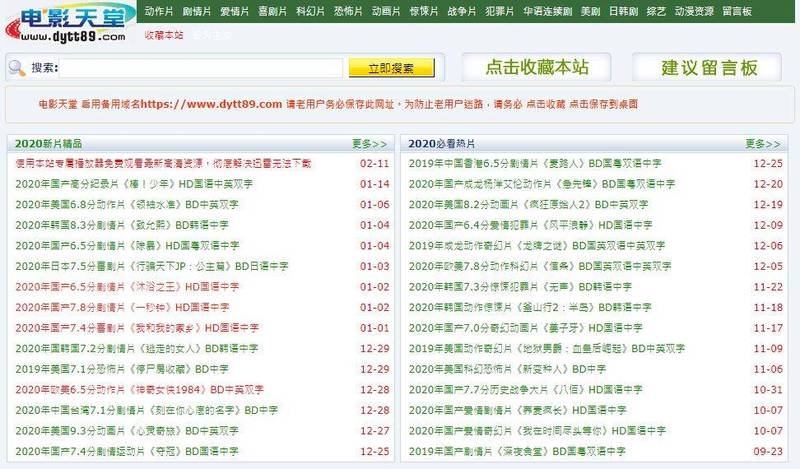Click the 《急先锋》 Jackie Chan film link
Image resolution: width=800 pixels, height=469 pixels.
tap(542, 184)
